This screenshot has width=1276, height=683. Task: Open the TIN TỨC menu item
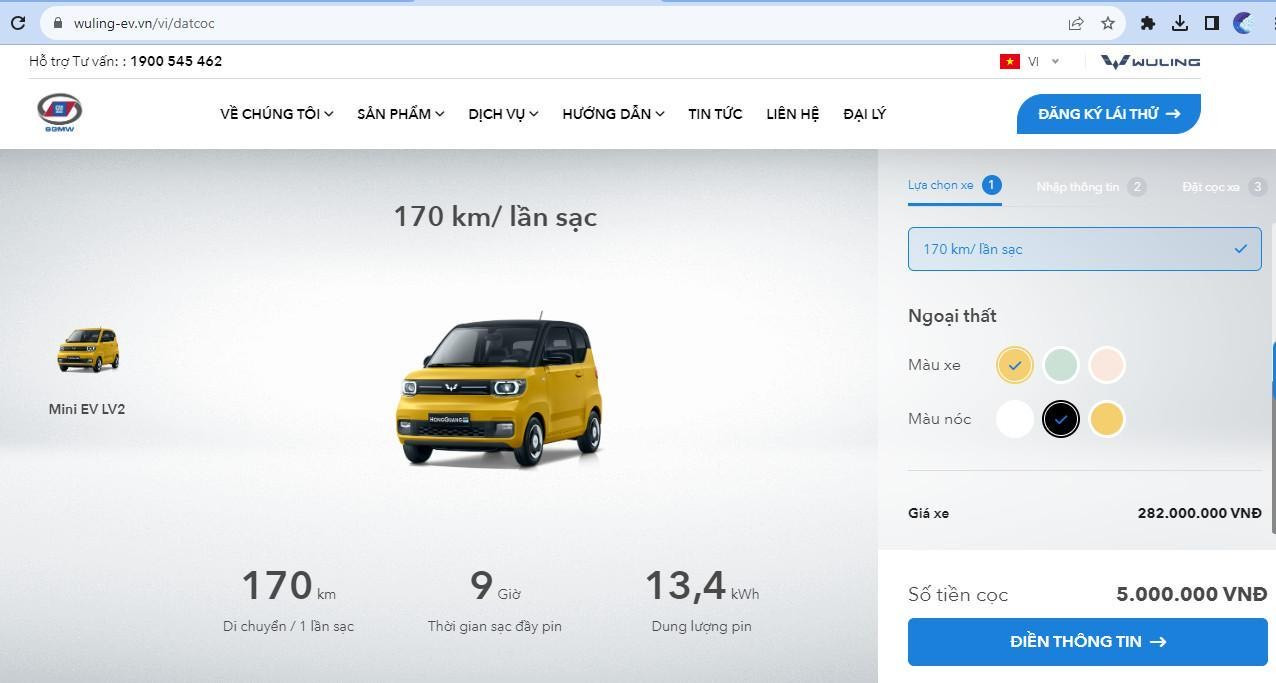tap(715, 114)
